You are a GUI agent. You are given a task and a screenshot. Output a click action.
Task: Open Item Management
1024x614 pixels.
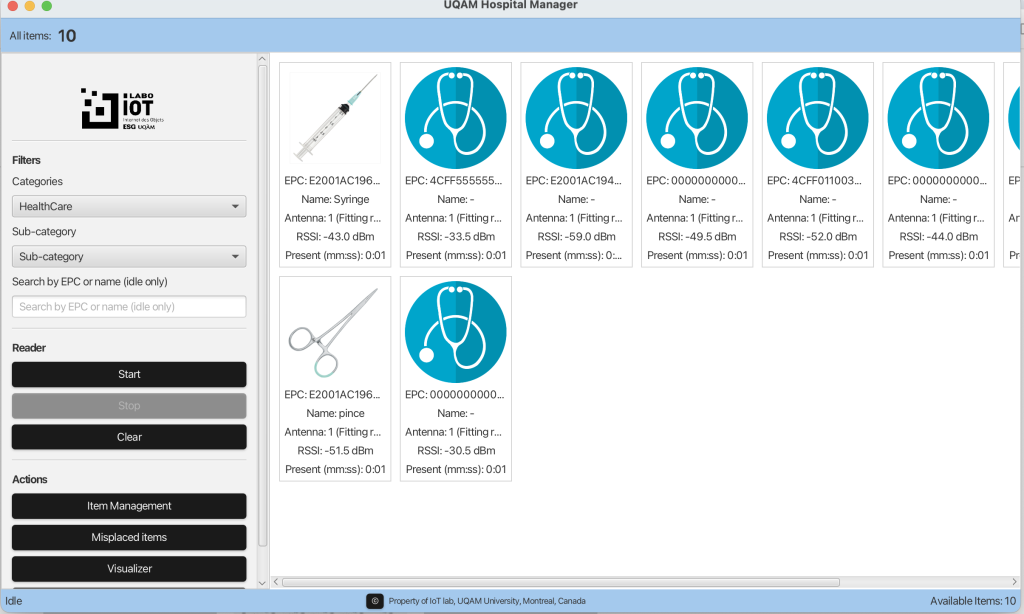point(129,506)
